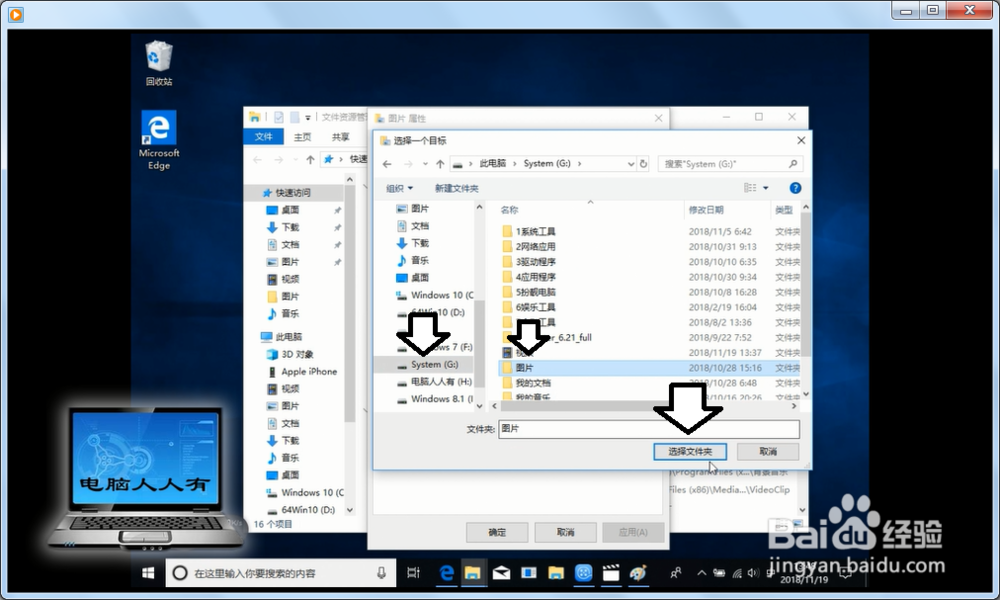Image resolution: width=1000 pixels, height=600 pixels.
Task: Open the Explorer quick access toolbar dropdown
Action: (307, 117)
